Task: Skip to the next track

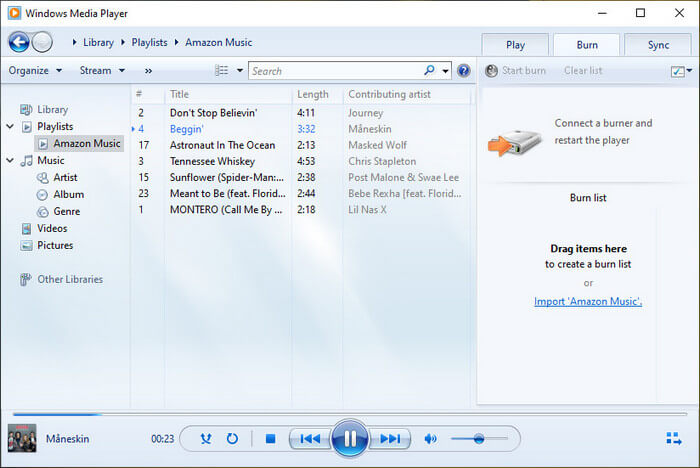Action: (x=390, y=439)
